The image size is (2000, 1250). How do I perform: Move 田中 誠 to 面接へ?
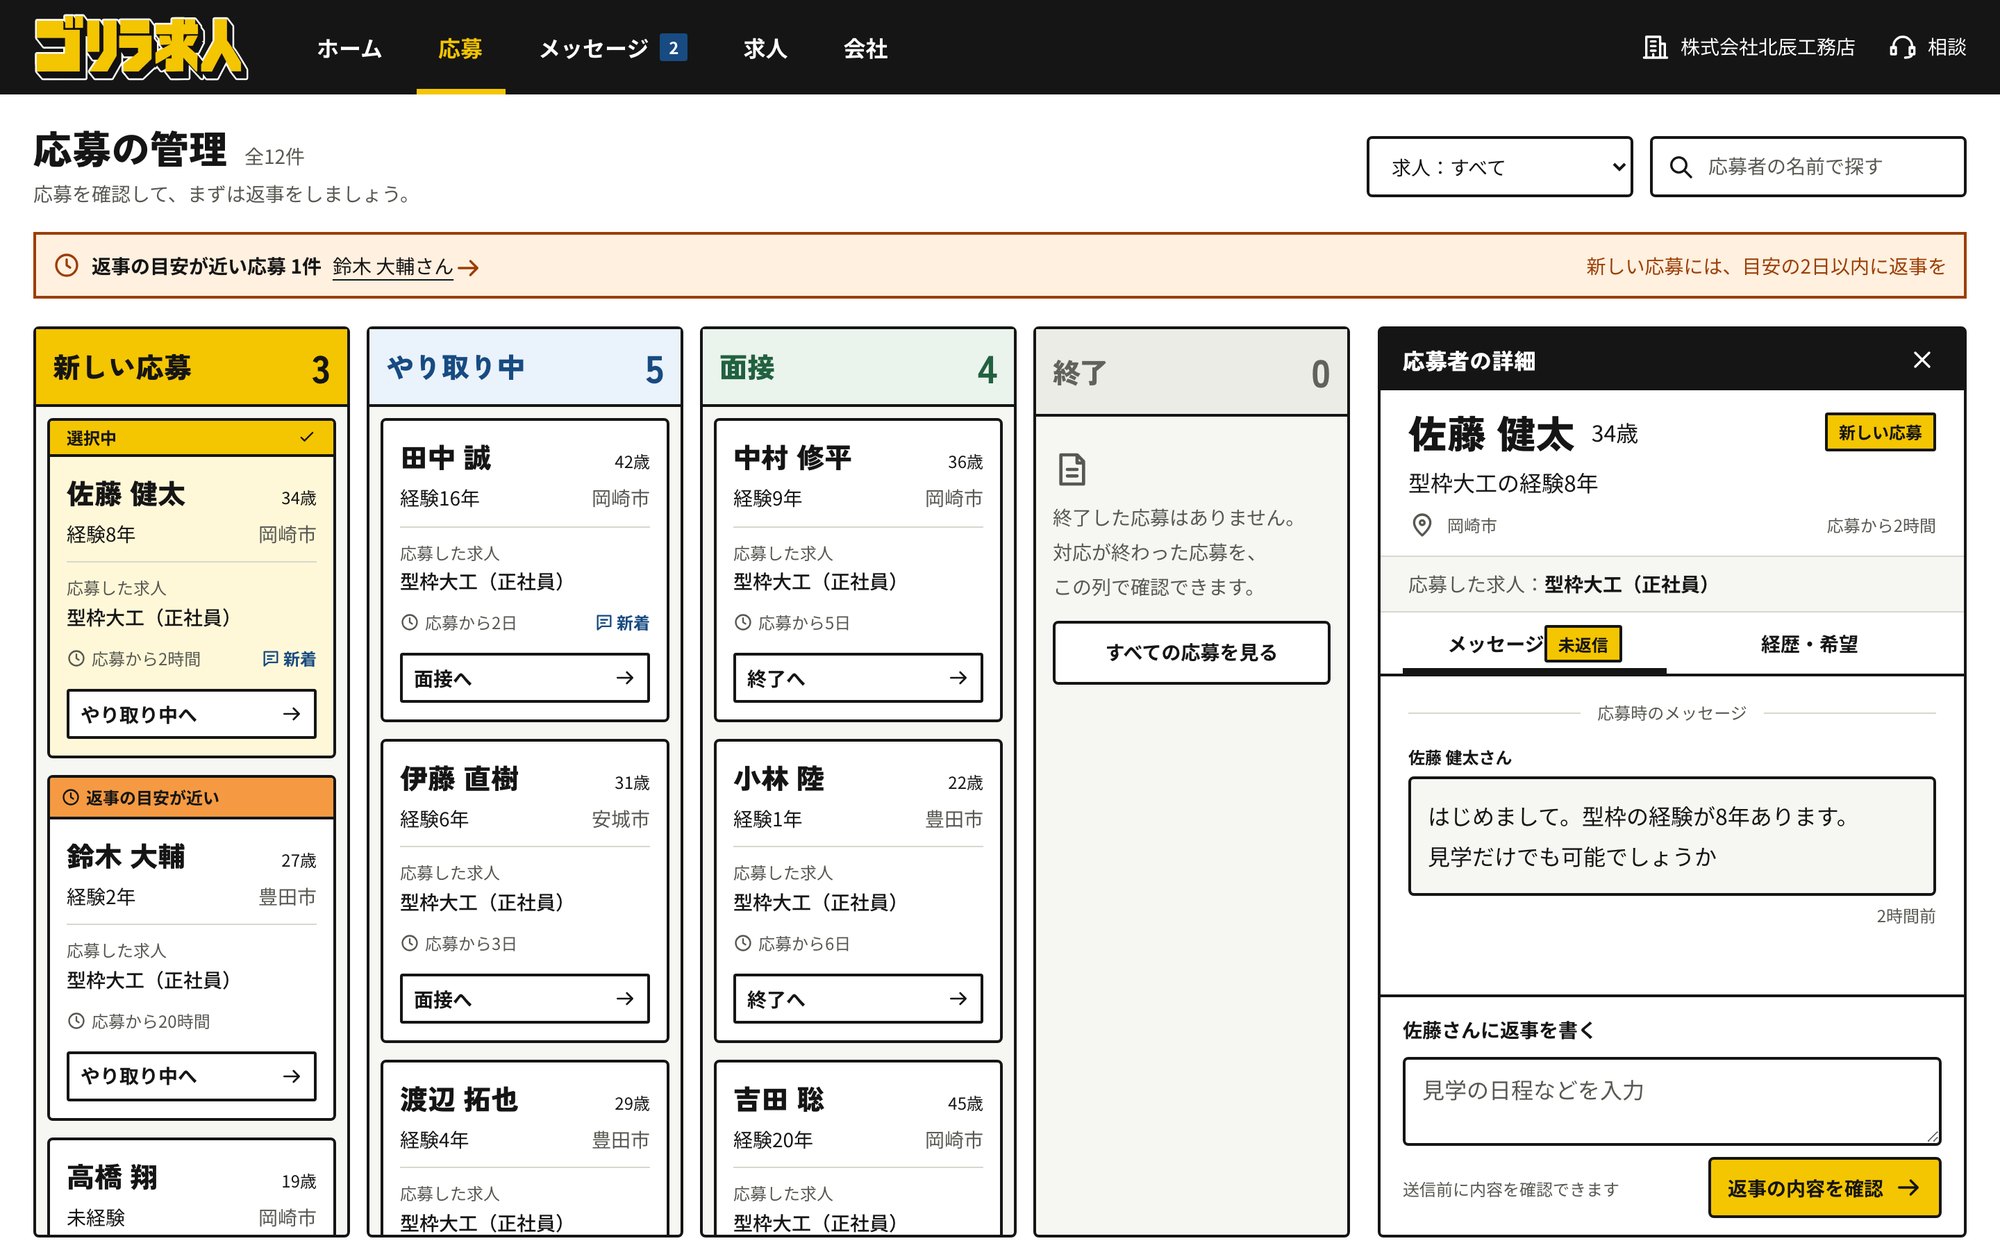525,678
